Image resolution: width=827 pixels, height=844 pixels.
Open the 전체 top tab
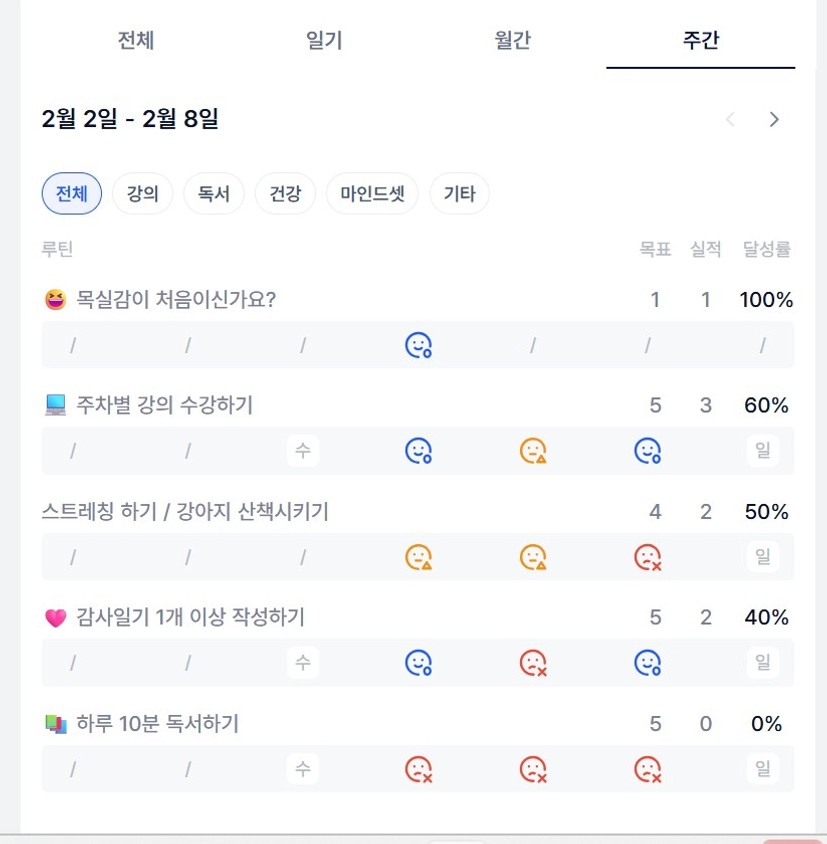(x=136, y=41)
